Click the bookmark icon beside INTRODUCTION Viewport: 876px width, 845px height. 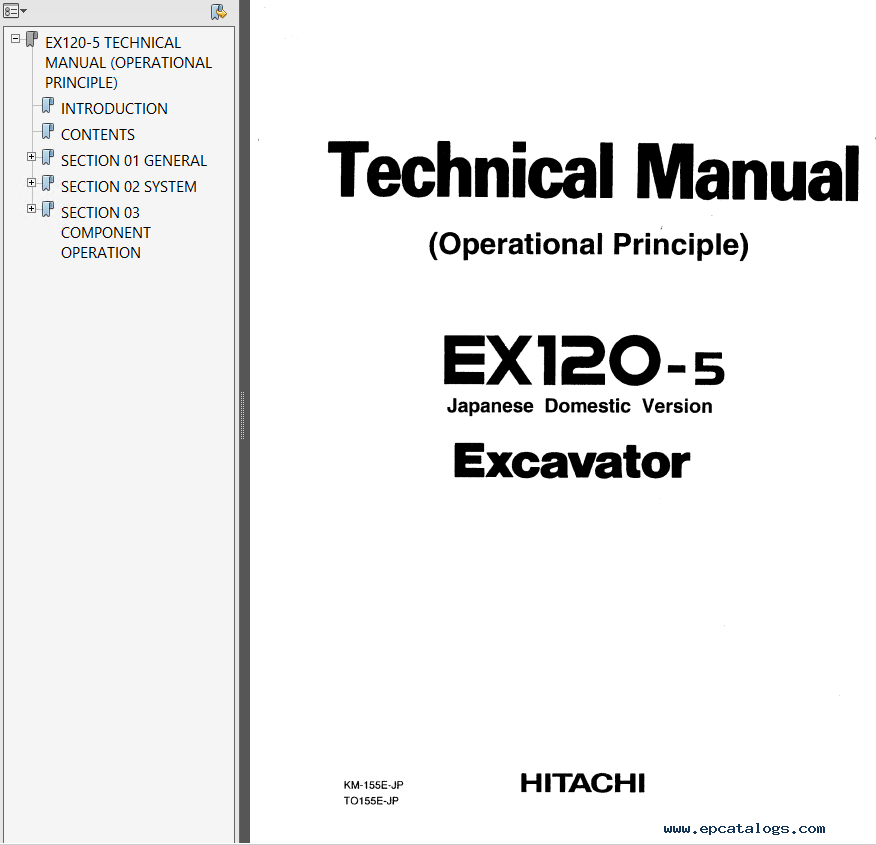coord(48,105)
